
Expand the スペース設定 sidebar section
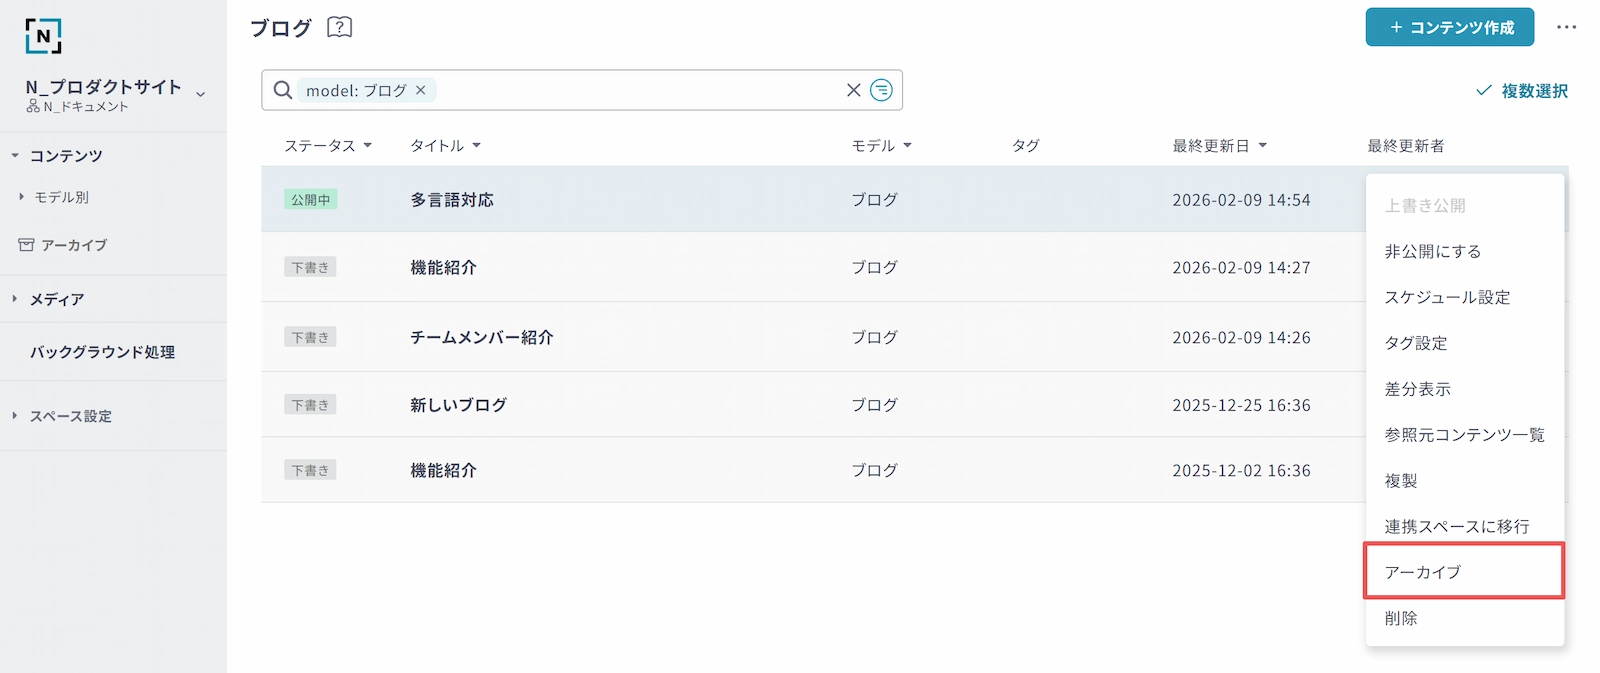pyautogui.click(x=15, y=416)
